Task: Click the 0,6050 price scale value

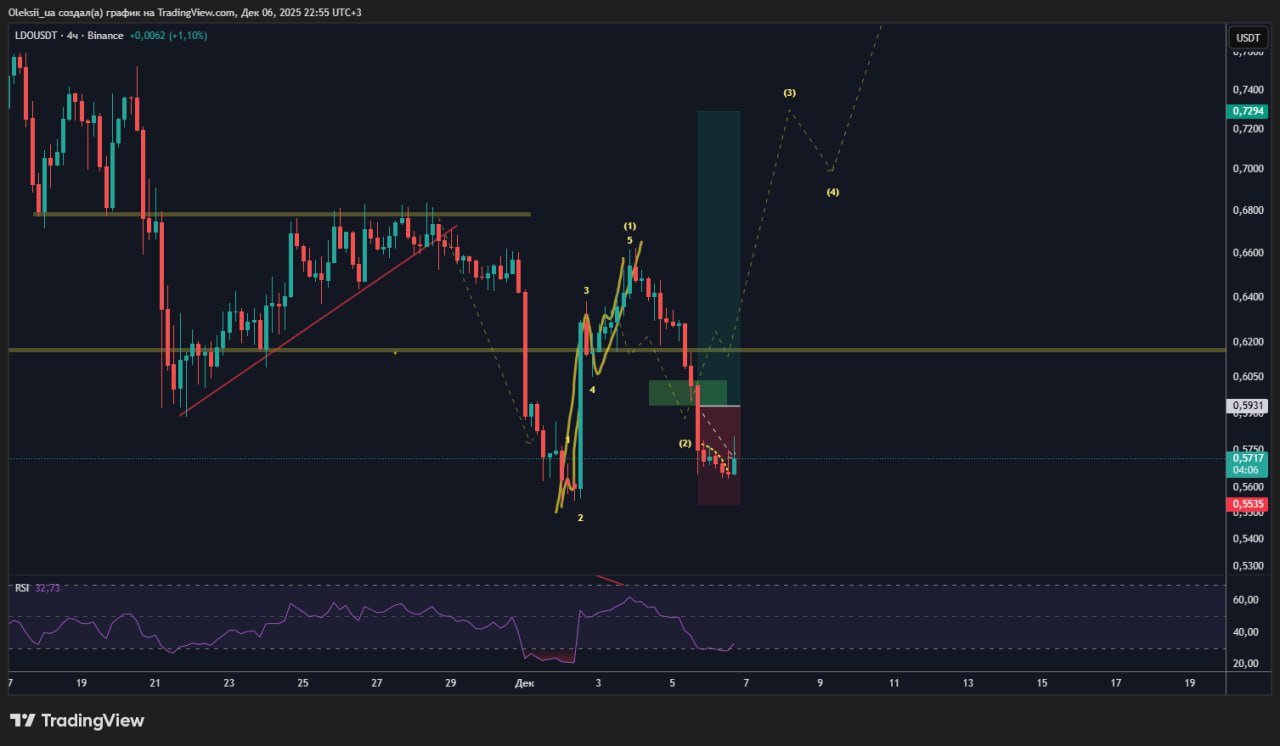Action: 1246,376
